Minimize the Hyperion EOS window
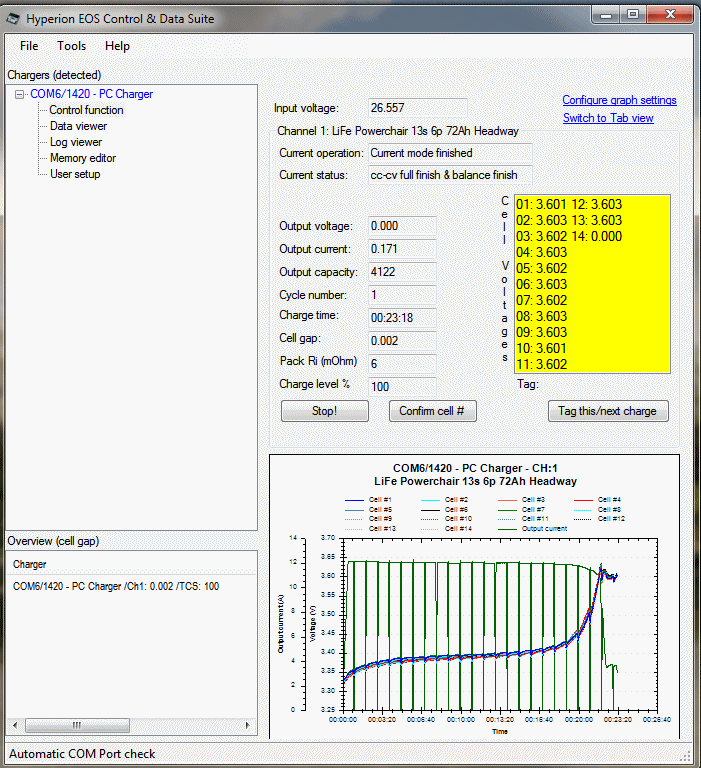 click(606, 15)
